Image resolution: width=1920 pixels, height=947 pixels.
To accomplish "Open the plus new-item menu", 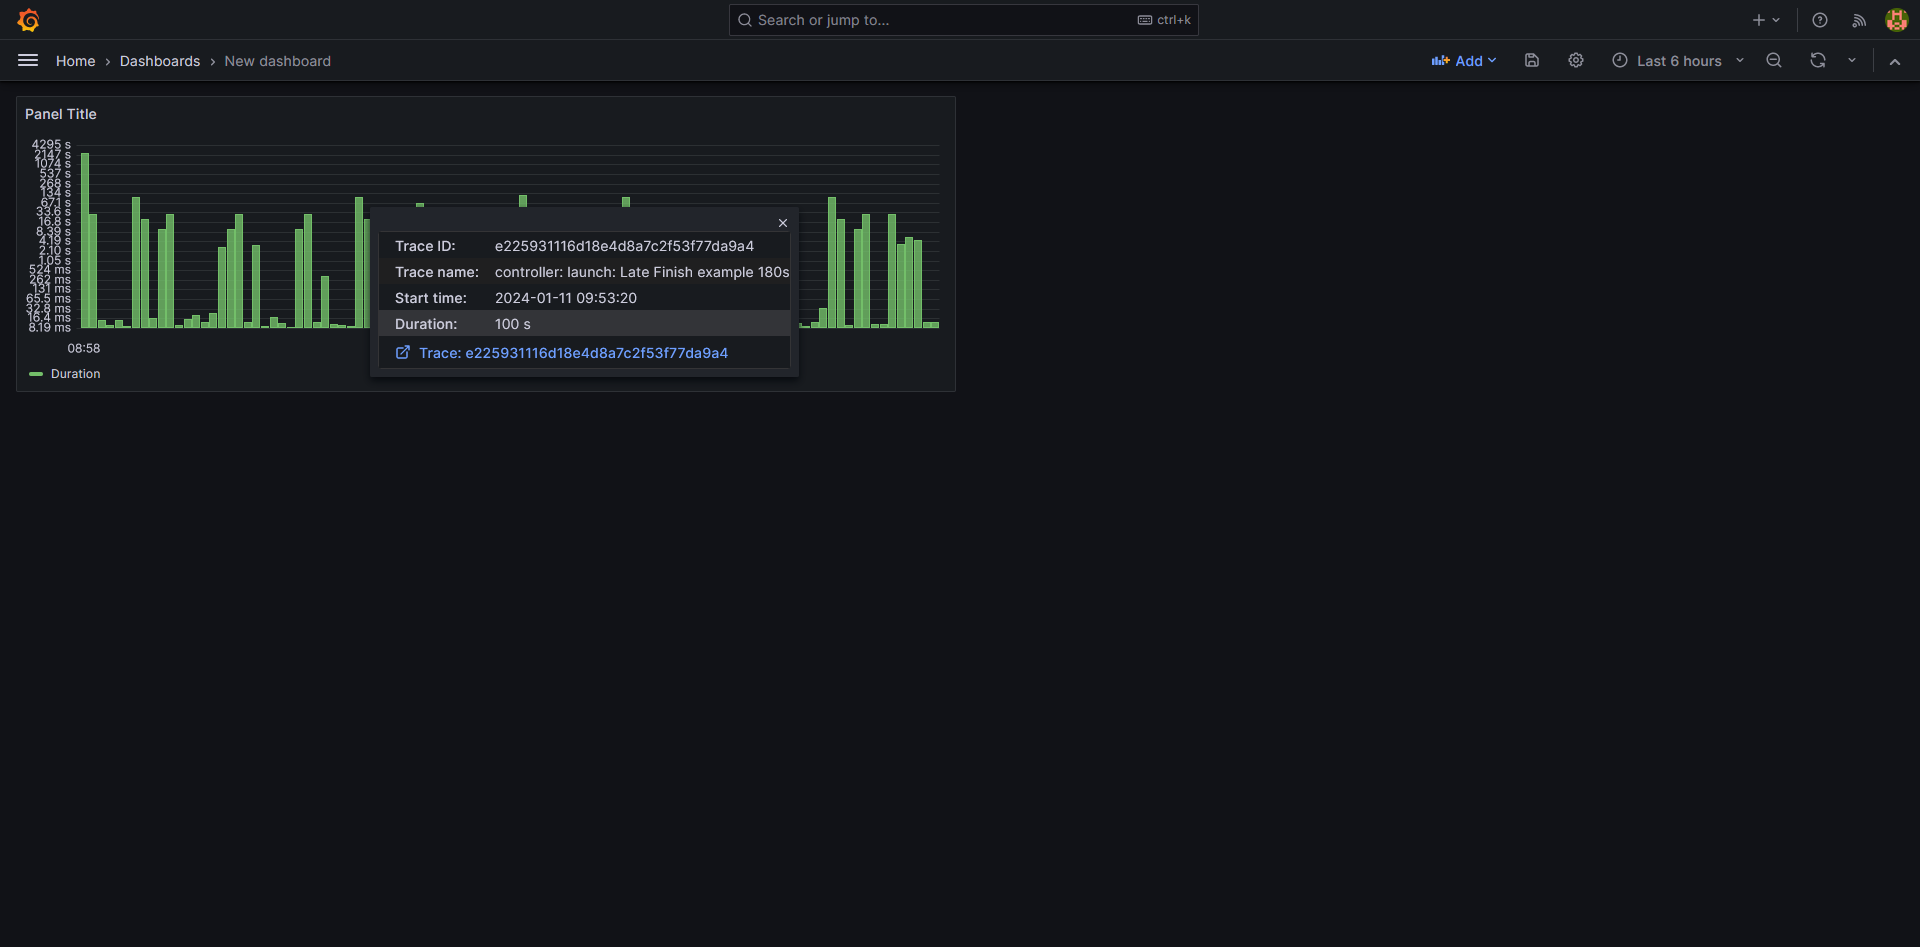I will pyautogui.click(x=1765, y=20).
